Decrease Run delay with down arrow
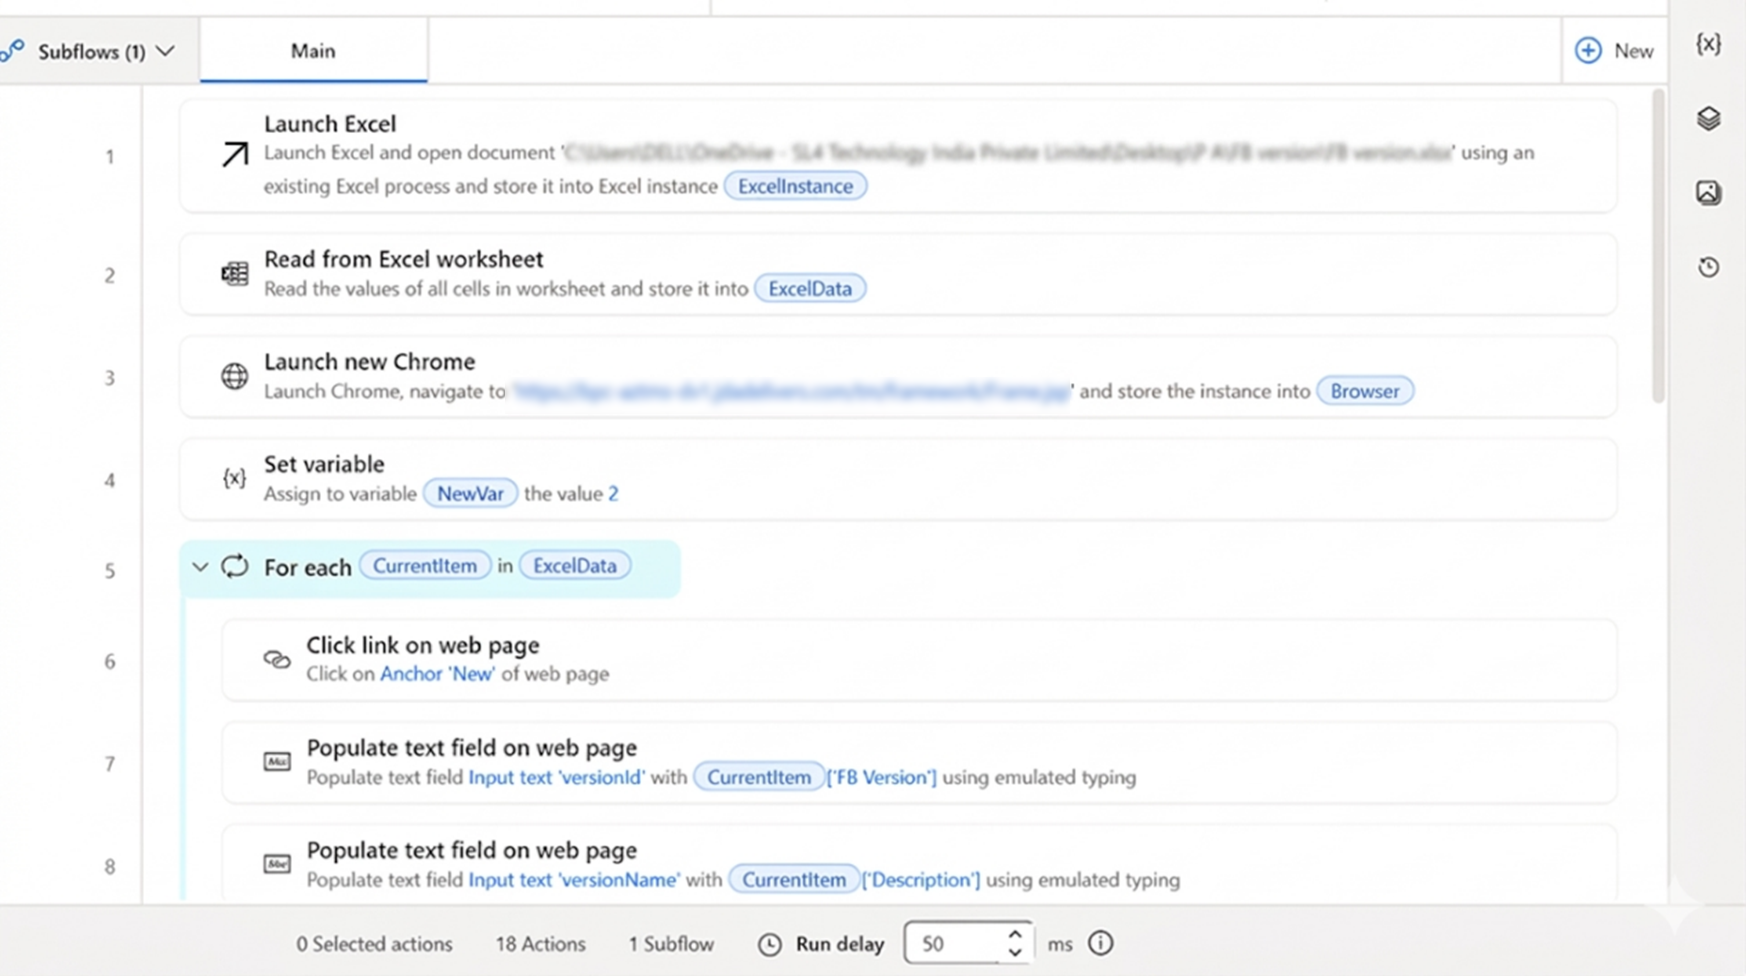Viewport: 1746px width, 976px height. [x=1015, y=952]
